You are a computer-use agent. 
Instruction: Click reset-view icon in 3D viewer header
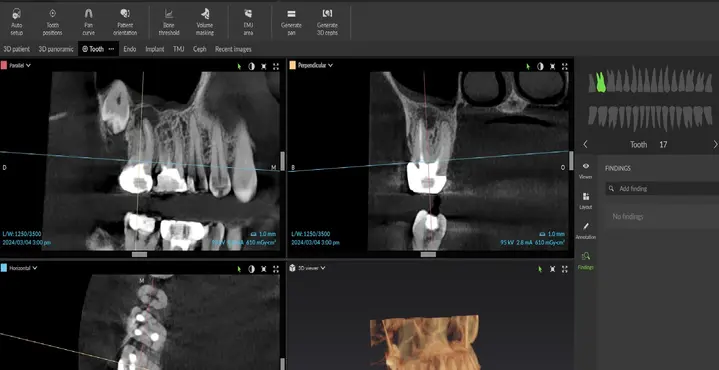(x=553, y=269)
